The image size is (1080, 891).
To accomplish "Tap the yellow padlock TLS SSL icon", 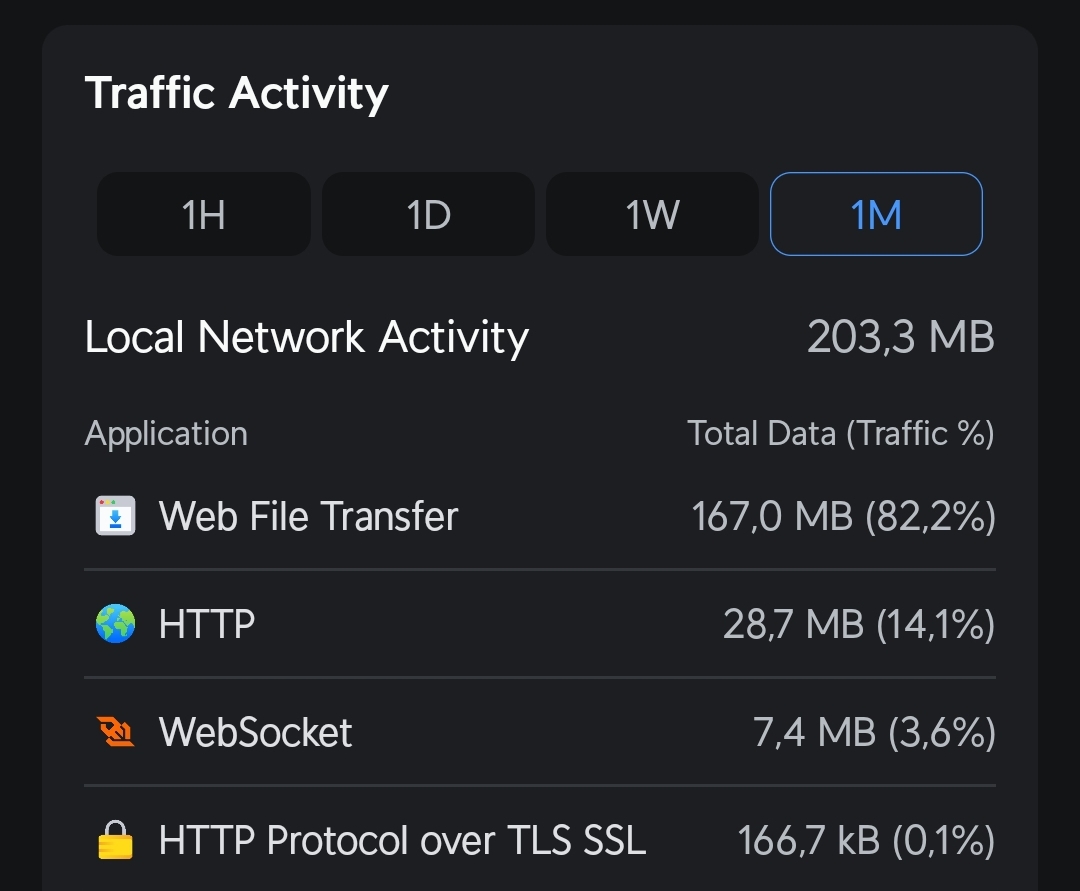I will click(x=115, y=841).
